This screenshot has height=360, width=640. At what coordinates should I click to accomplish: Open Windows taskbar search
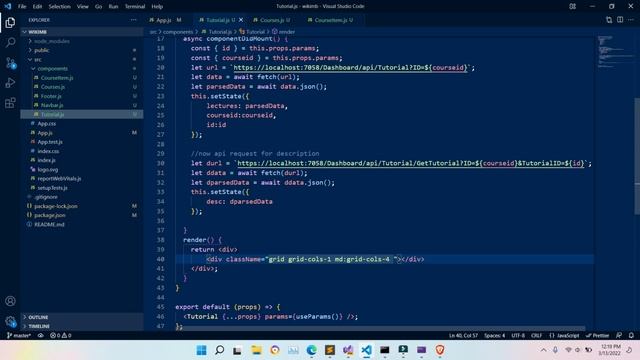pos(220,350)
